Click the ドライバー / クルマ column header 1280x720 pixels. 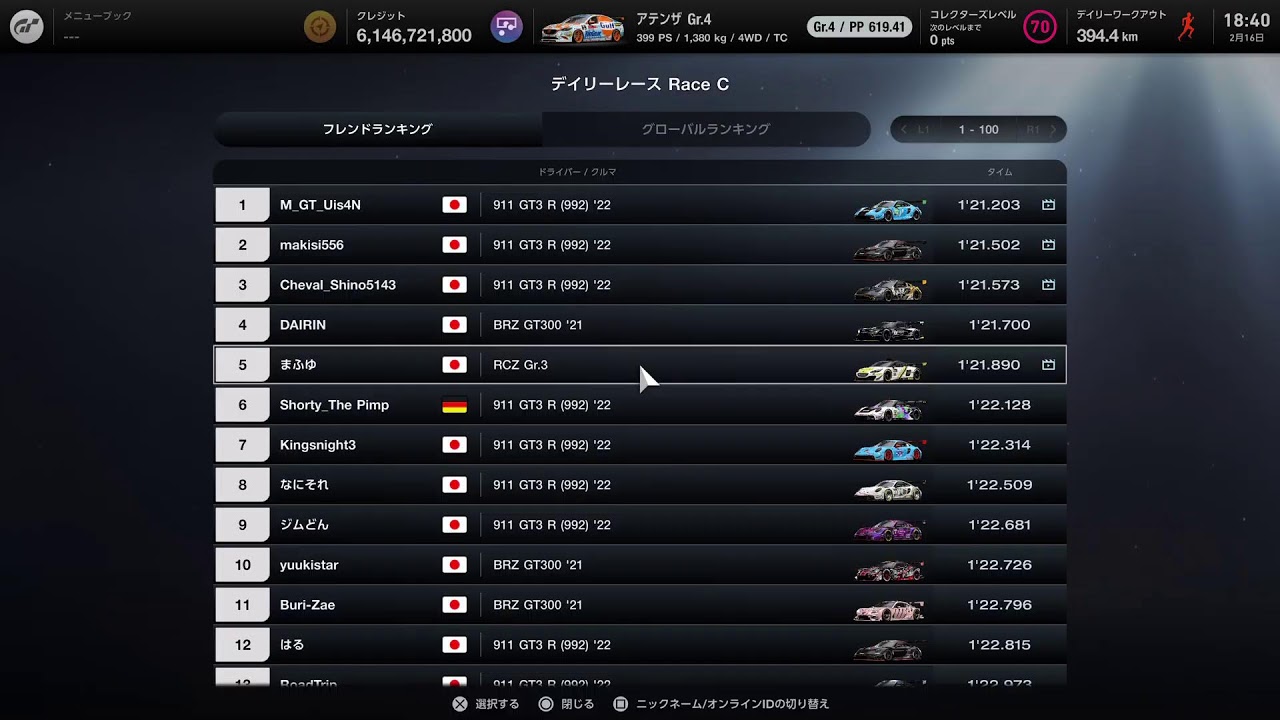(x=577, y=172)
